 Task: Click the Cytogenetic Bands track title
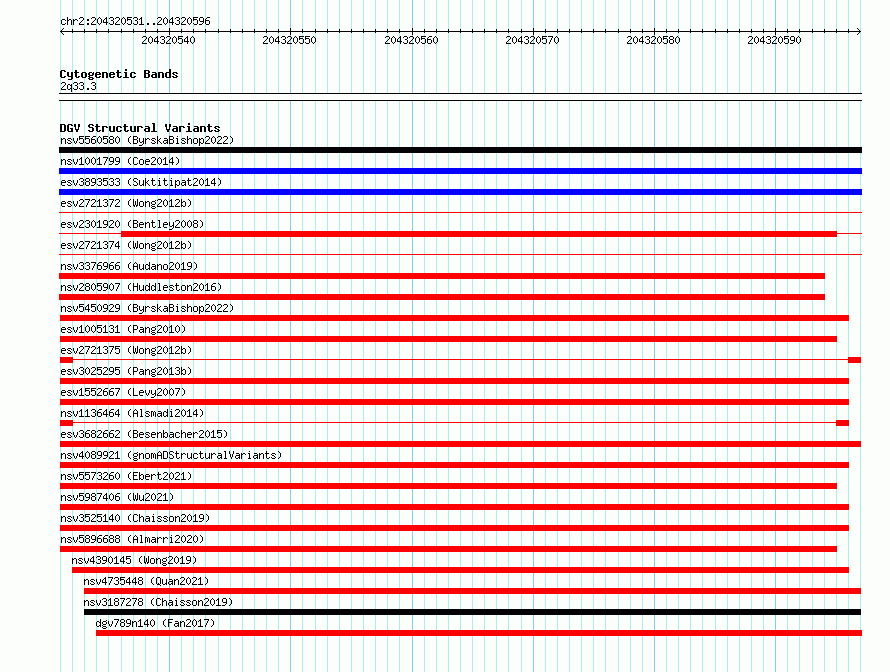pos(119,74)
